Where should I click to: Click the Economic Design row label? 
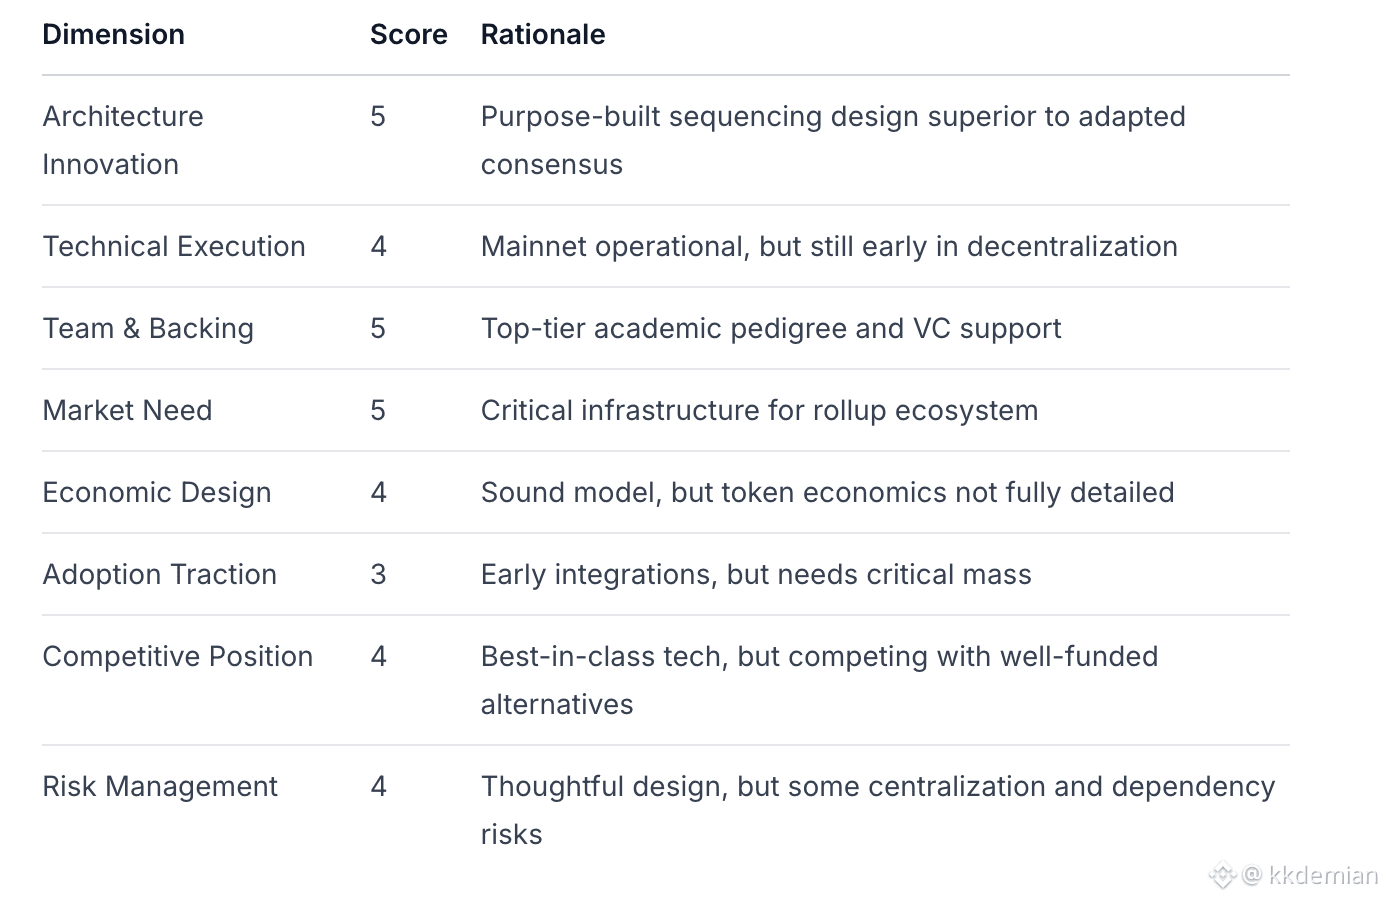[x=157, y=493]
